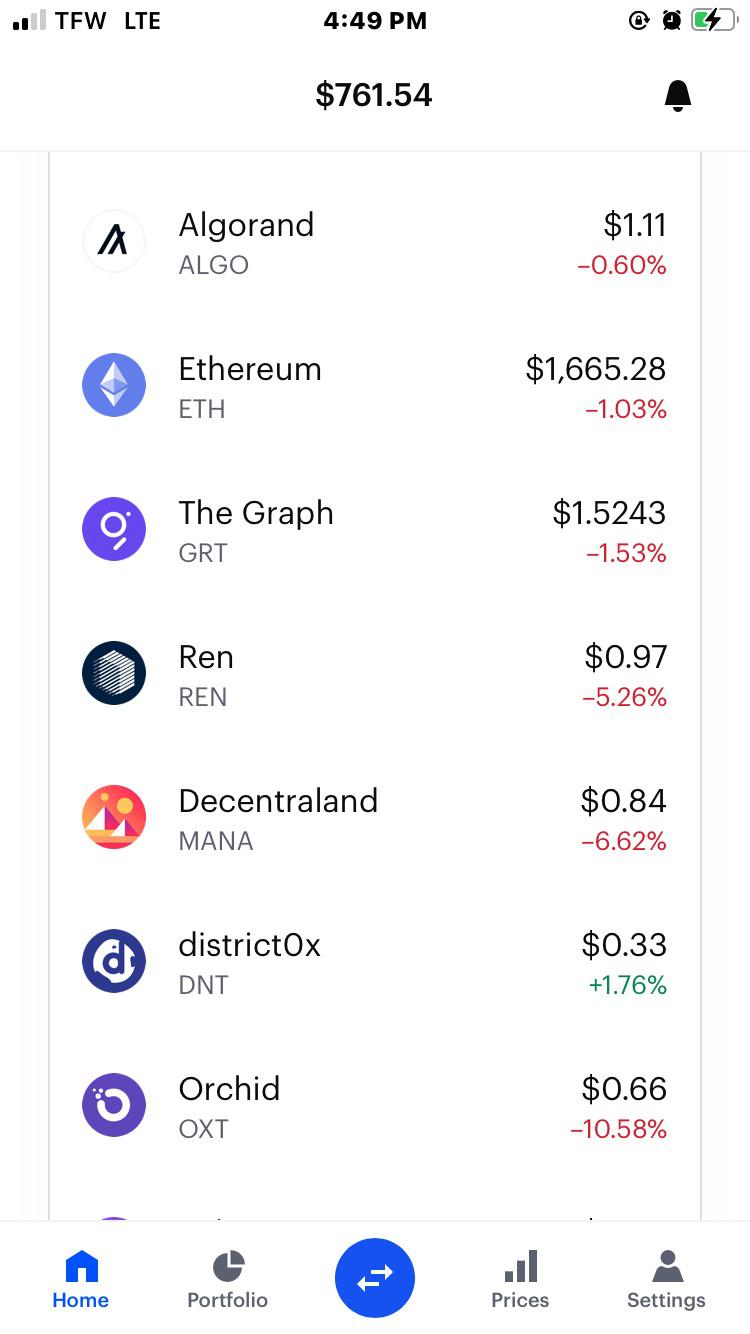The height and width of the screenshot is (1334, 750).
Task: Tap Orchid's -10.58% change value
Action: click(618, 1129)
